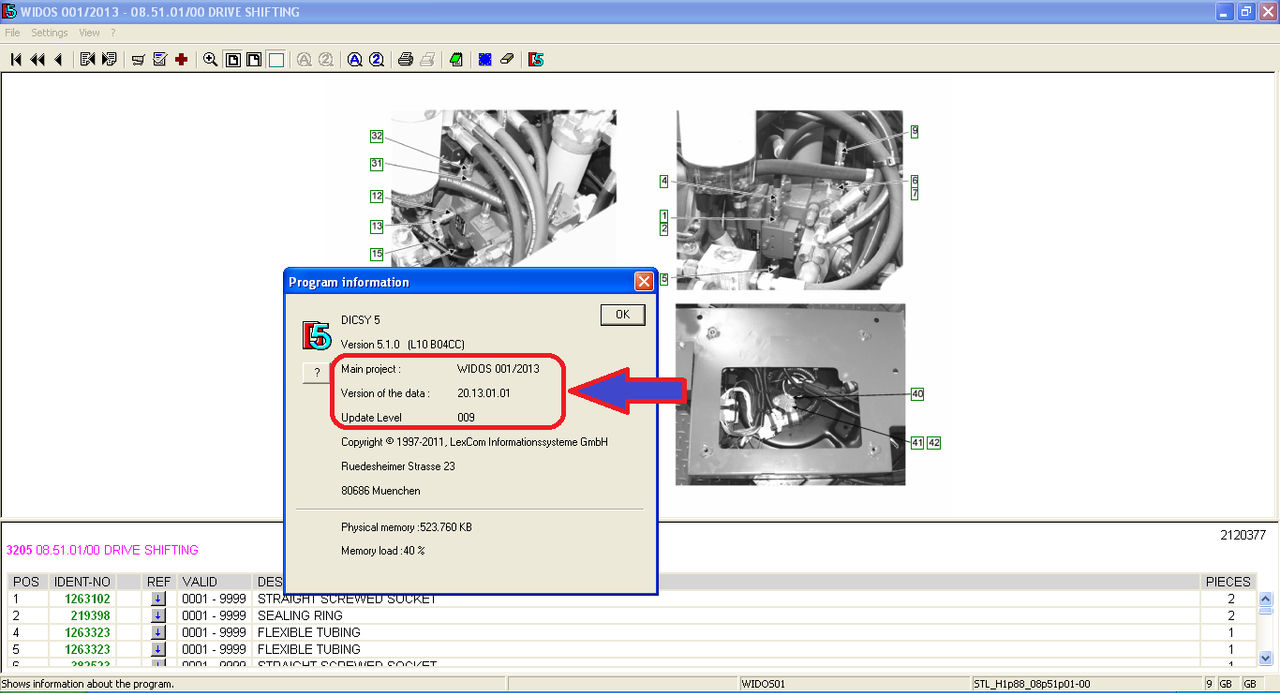This screenshot has height=693, width=1280.
Task: Select the eraser toolbar icon
Action: tap(507, 60)
